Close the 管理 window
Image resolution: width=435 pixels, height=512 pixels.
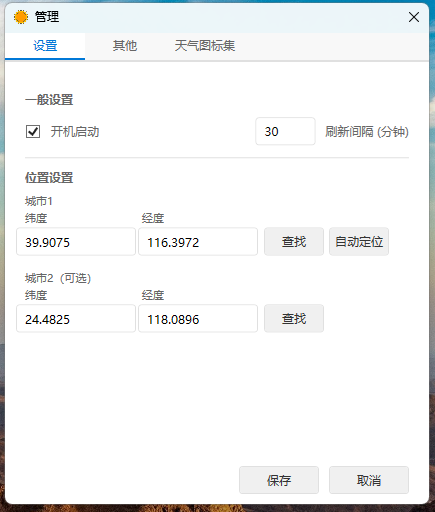[414, 17]
